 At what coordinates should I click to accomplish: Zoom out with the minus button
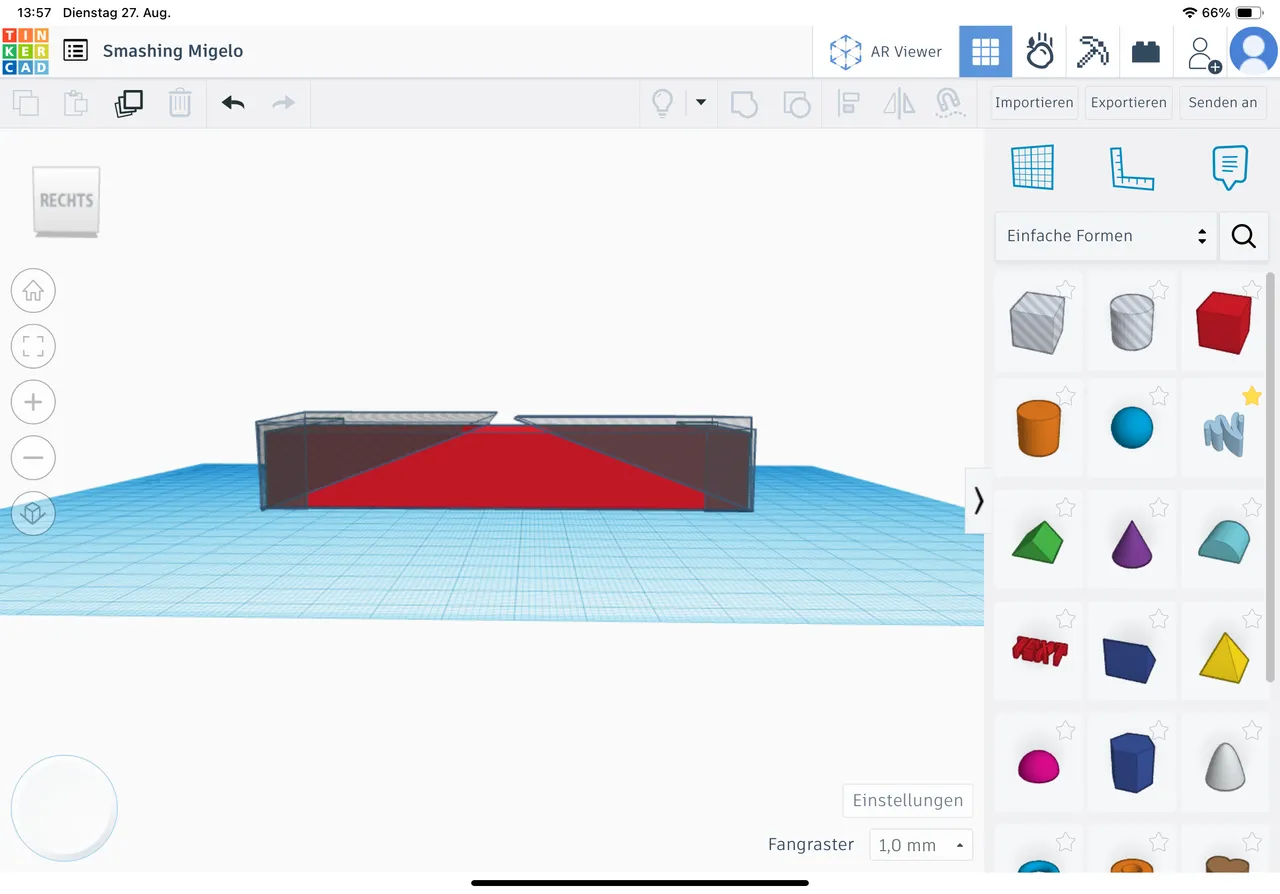(33, 458)
